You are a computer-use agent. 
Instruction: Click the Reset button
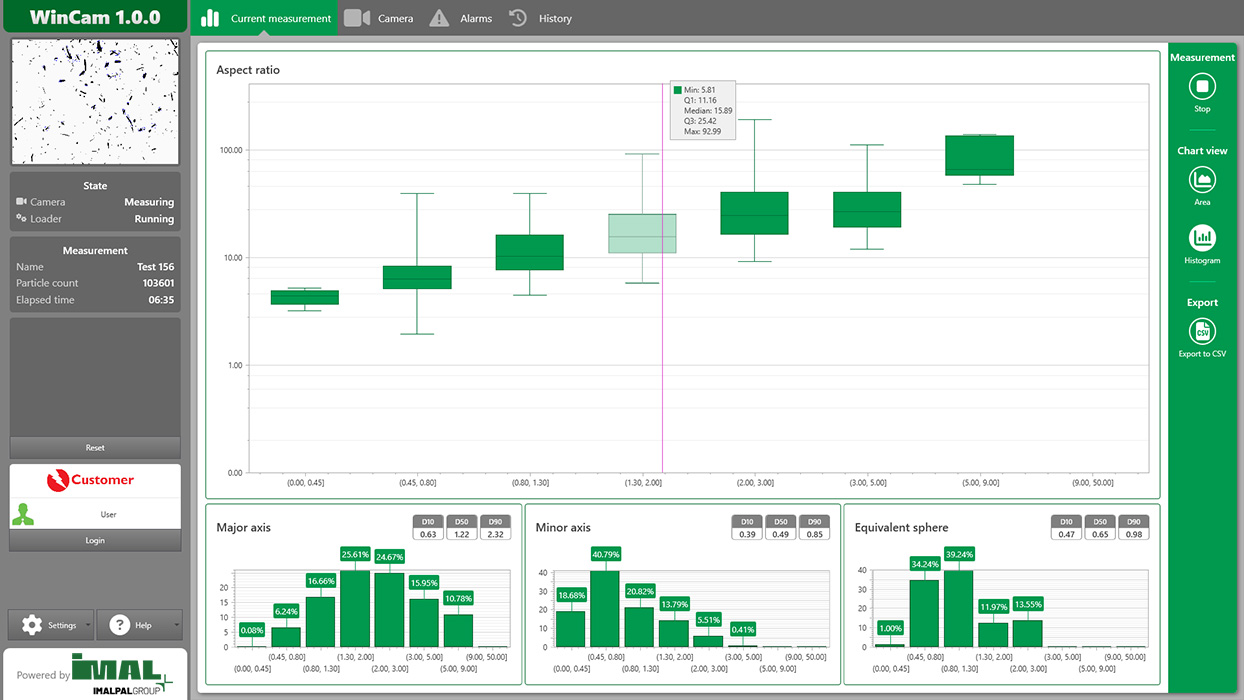[x=95, y=447]
